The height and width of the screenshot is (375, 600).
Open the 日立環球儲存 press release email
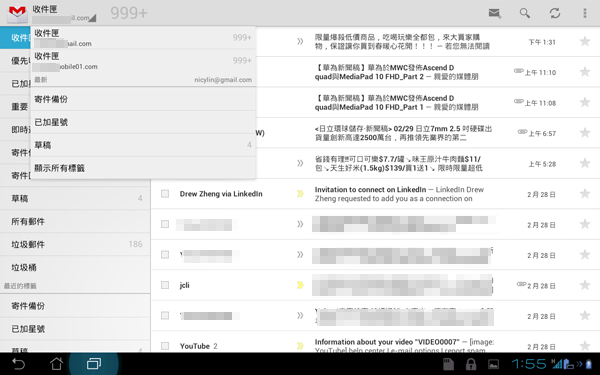[x=403, y=133]
